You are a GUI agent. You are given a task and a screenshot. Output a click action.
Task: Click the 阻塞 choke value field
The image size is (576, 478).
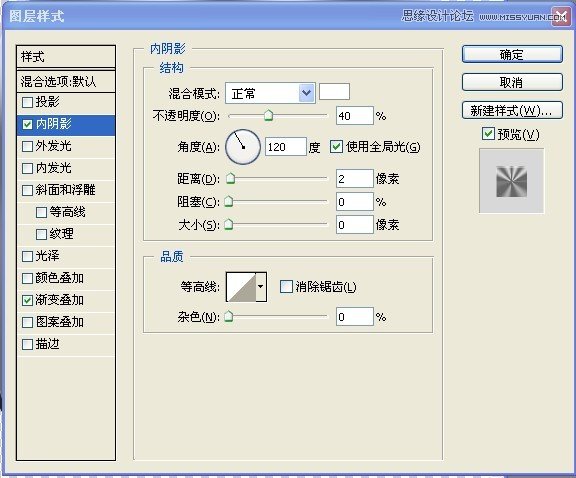click(x=354, y=202)
